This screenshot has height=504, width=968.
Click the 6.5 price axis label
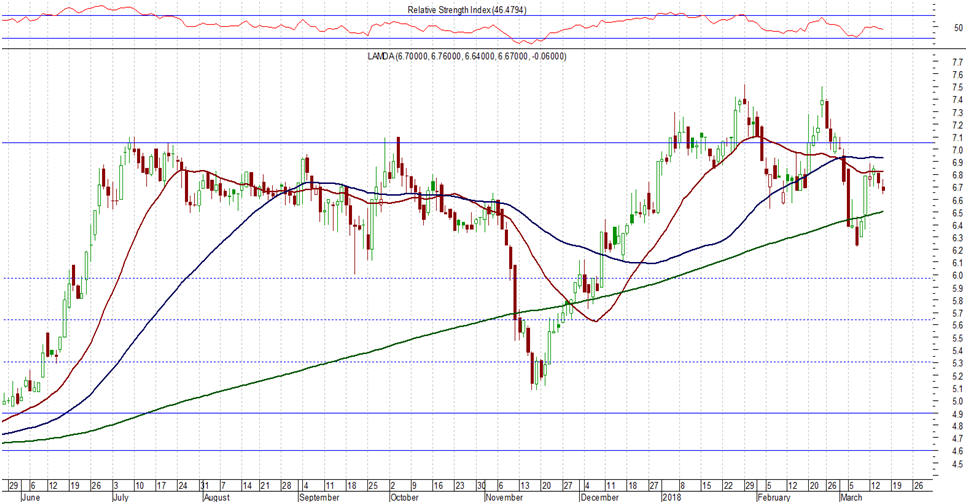(958, 213)
